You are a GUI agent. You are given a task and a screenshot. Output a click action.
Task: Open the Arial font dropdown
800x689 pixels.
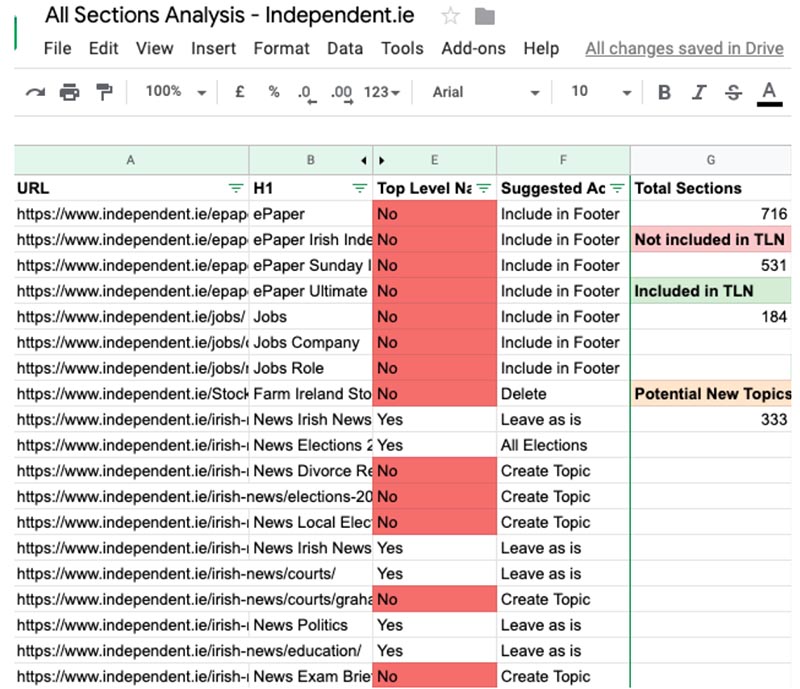point(486,92)
